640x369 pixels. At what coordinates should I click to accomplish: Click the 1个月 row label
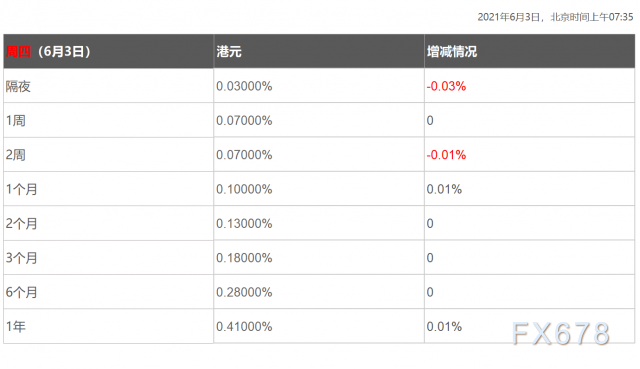21,189
